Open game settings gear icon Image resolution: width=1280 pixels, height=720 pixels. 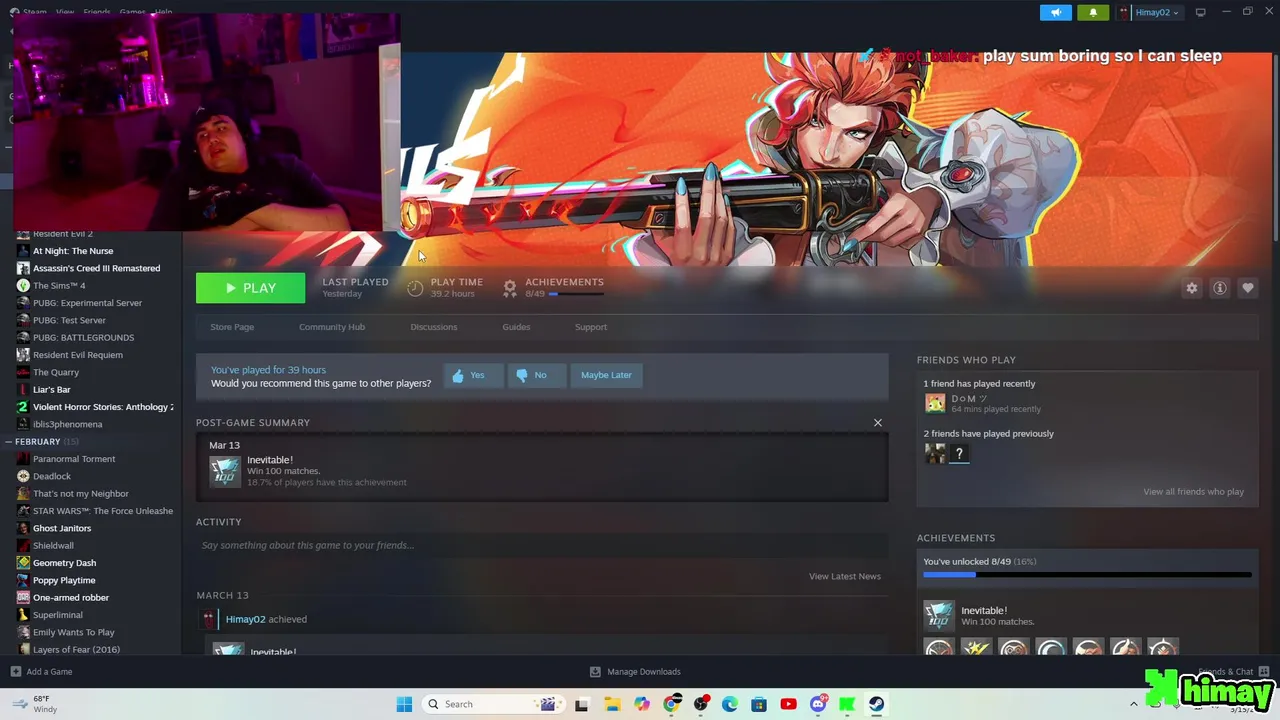tap(1192, 288)
